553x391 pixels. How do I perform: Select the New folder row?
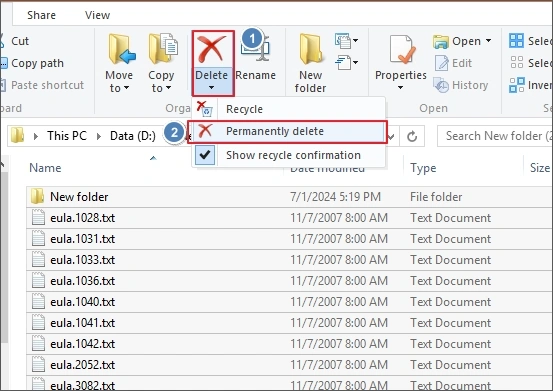289,197
